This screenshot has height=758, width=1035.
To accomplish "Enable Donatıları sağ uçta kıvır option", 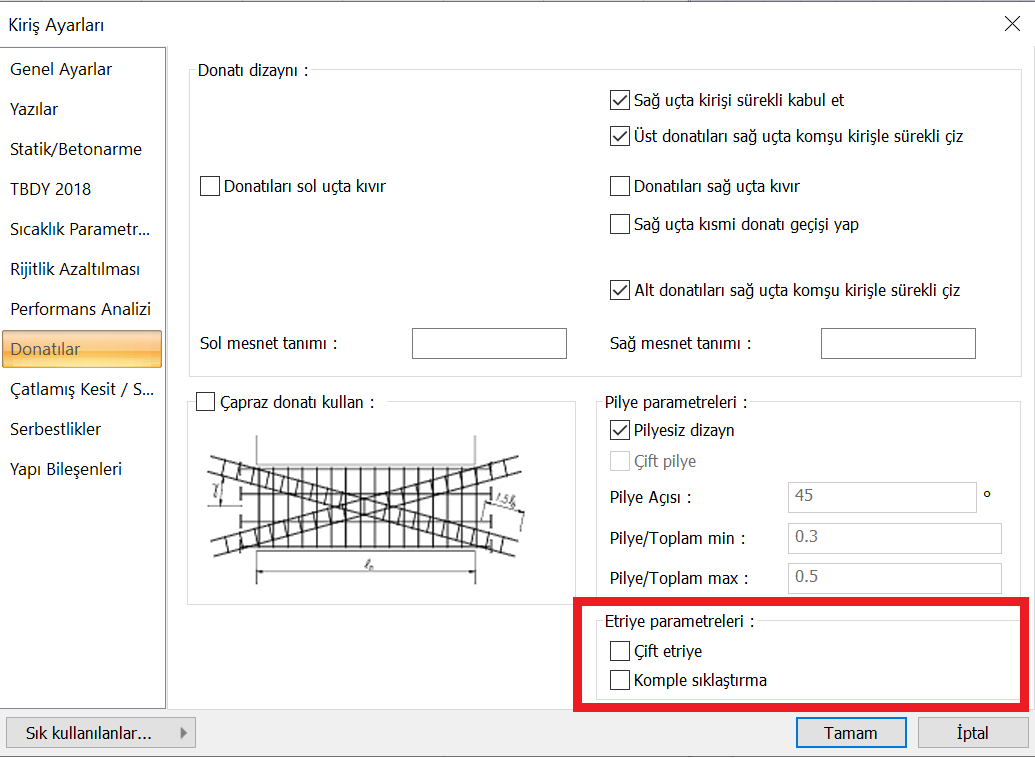I will 620,185.
